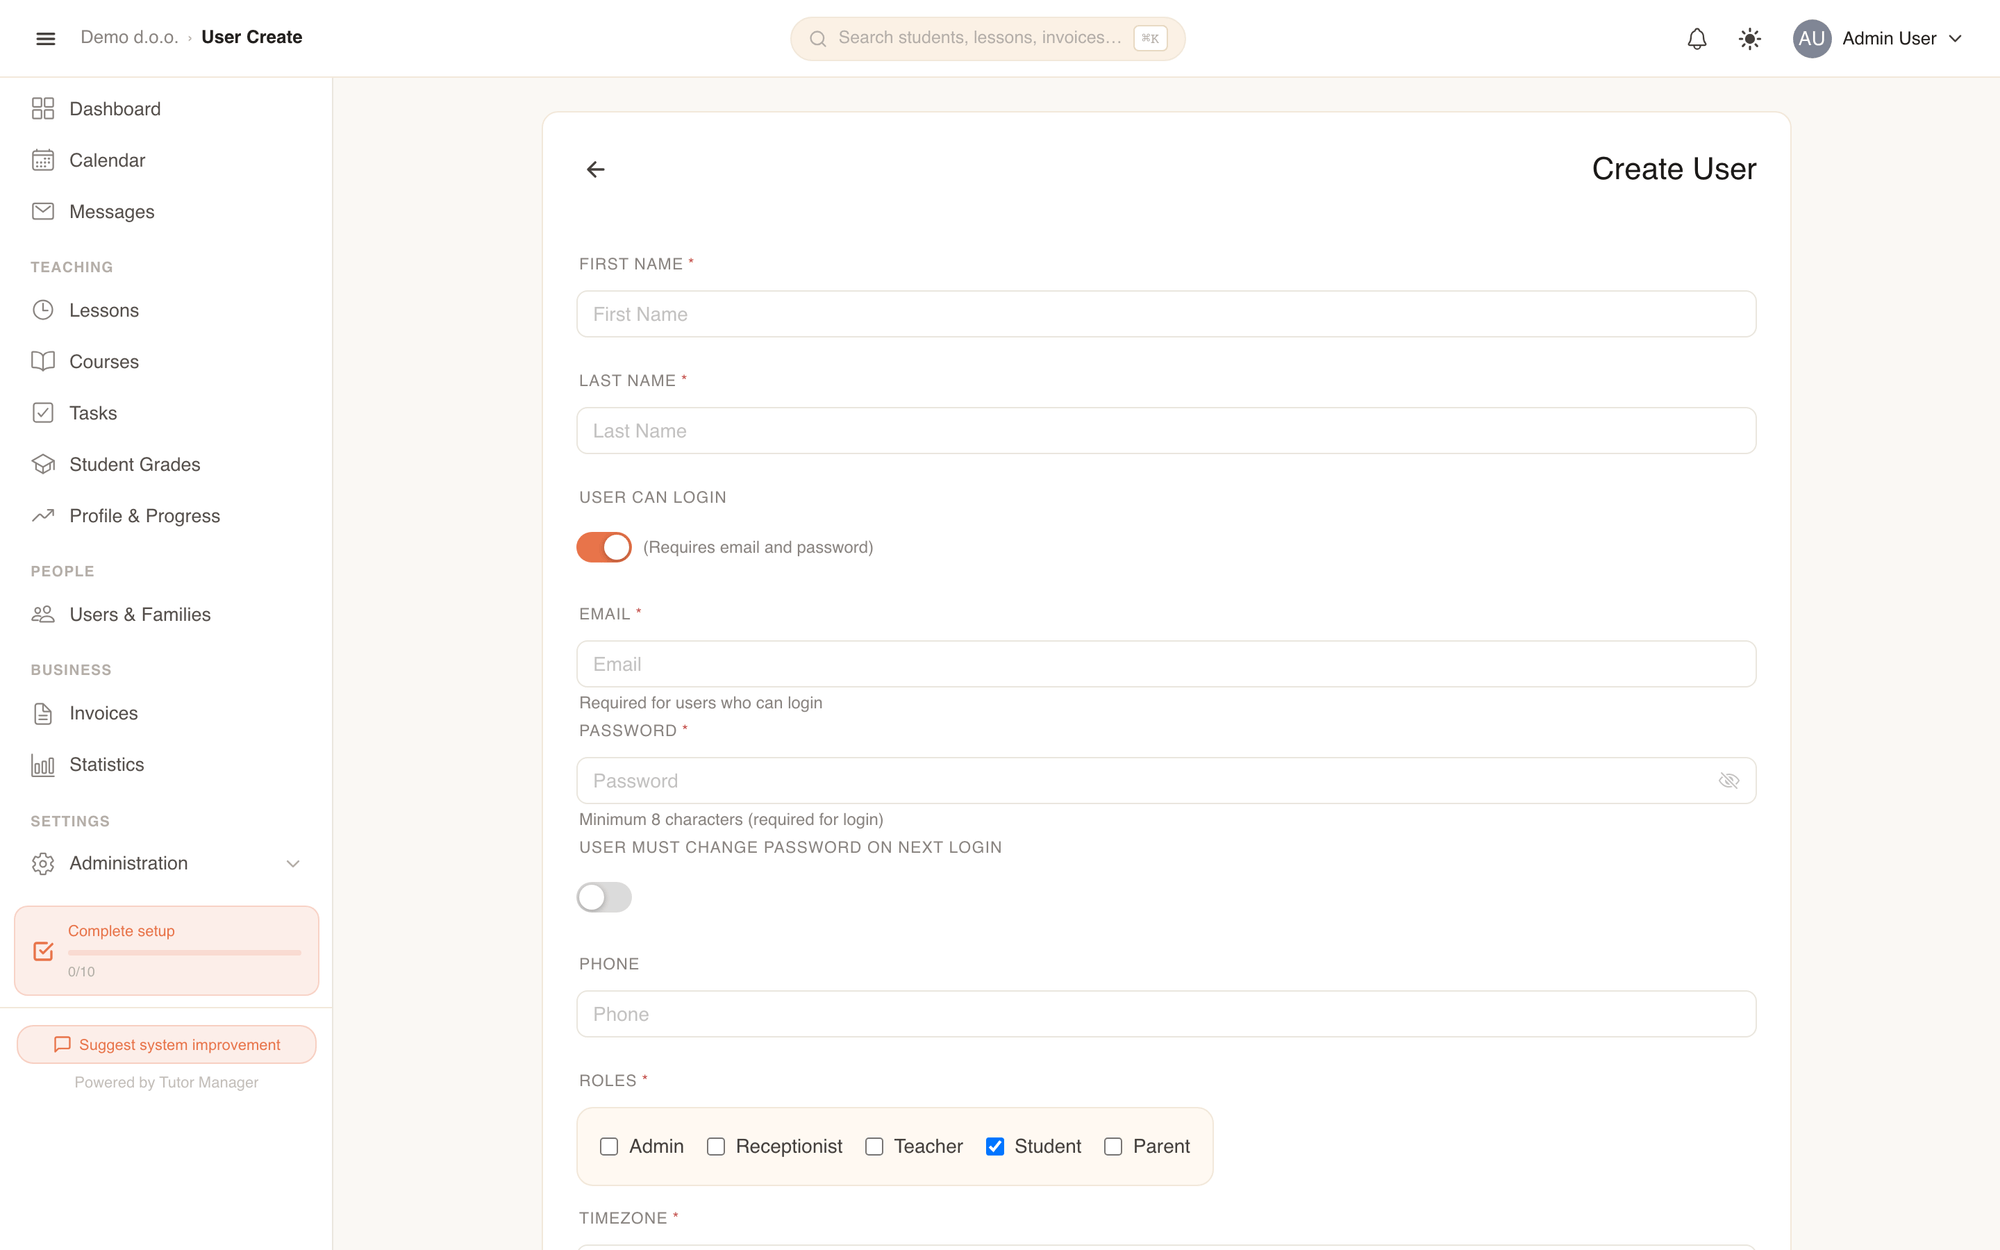Click the Complete setup checklist icon
The height and width of the screenshot is (1250, 2000).
[43, 951]
